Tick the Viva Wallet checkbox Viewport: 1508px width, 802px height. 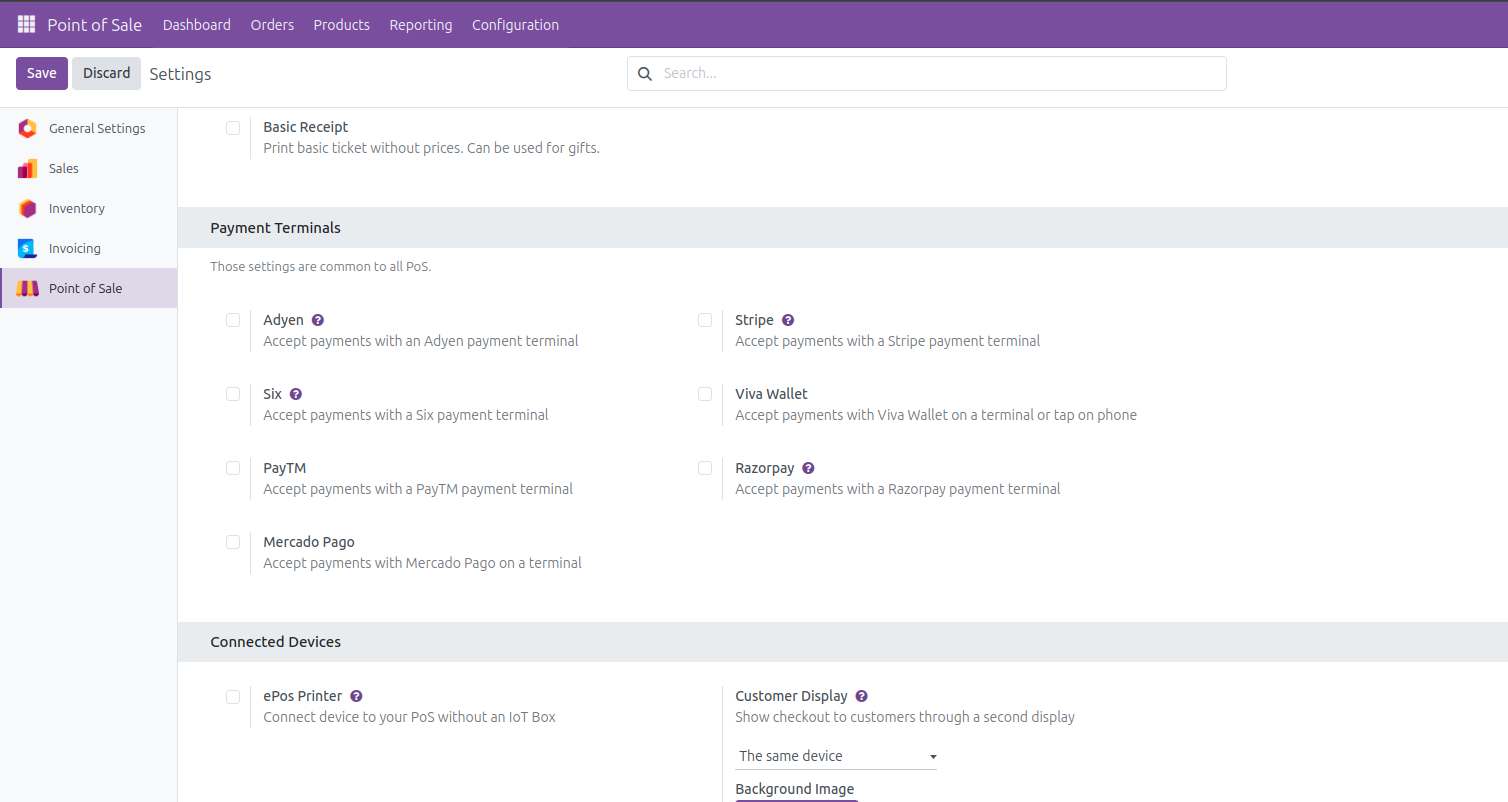coord(705,394)
